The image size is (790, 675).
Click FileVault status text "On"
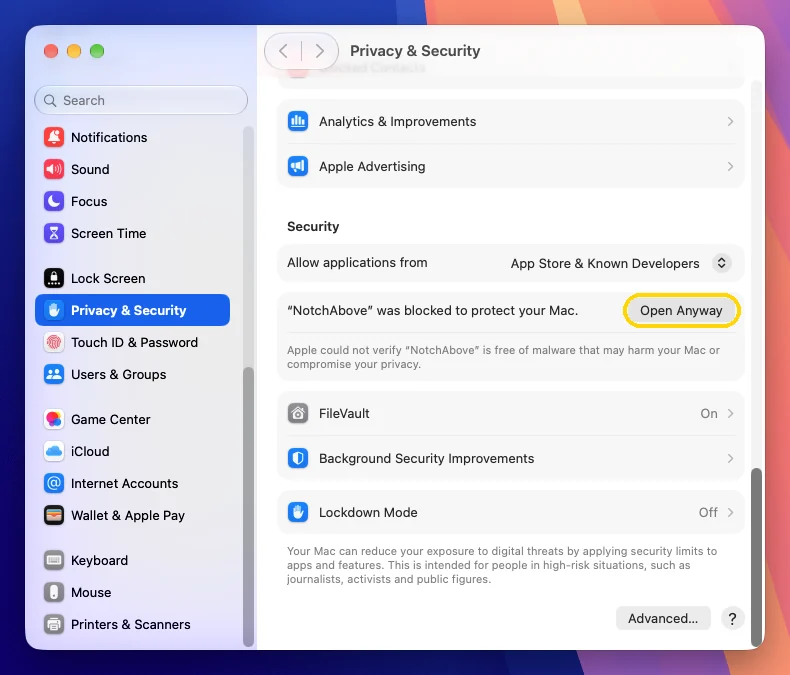tap(708, 414)
